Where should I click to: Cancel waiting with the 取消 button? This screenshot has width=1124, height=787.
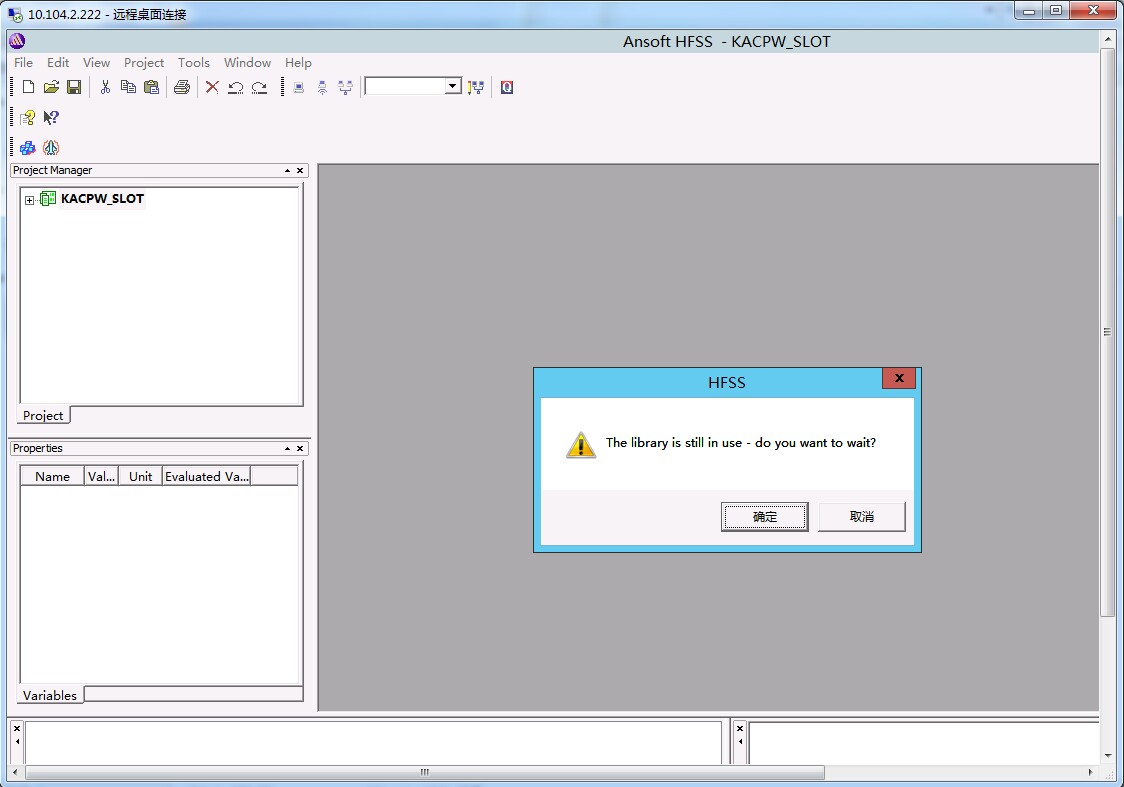coord(862,517)
